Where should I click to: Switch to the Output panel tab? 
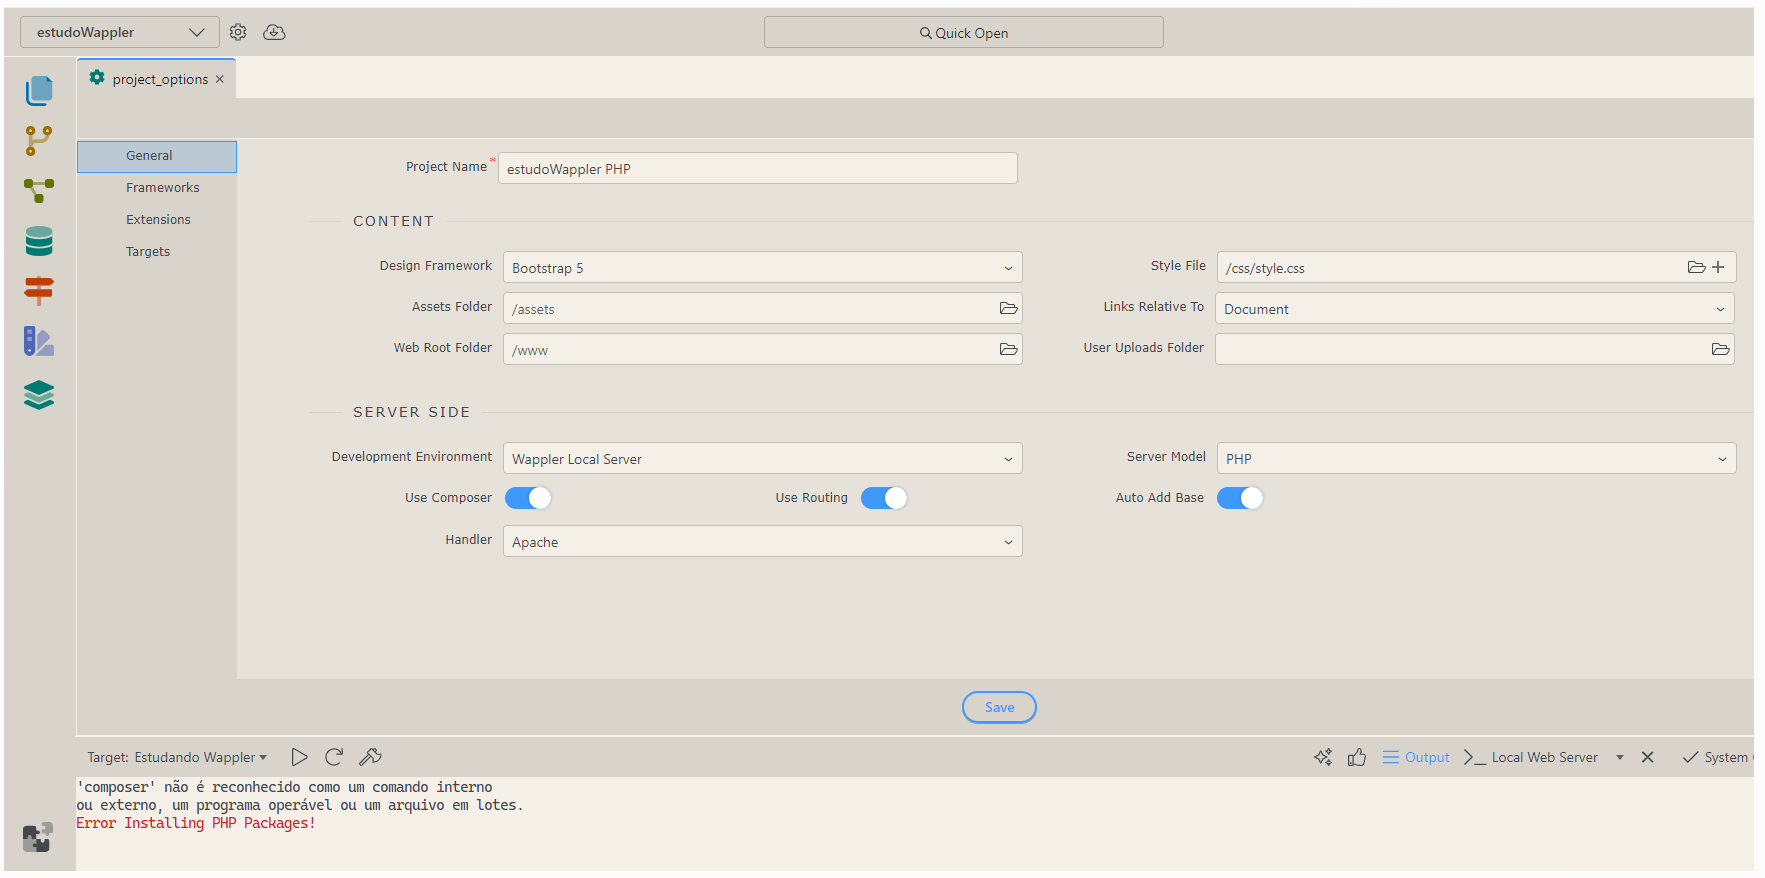coord(1416,757)
